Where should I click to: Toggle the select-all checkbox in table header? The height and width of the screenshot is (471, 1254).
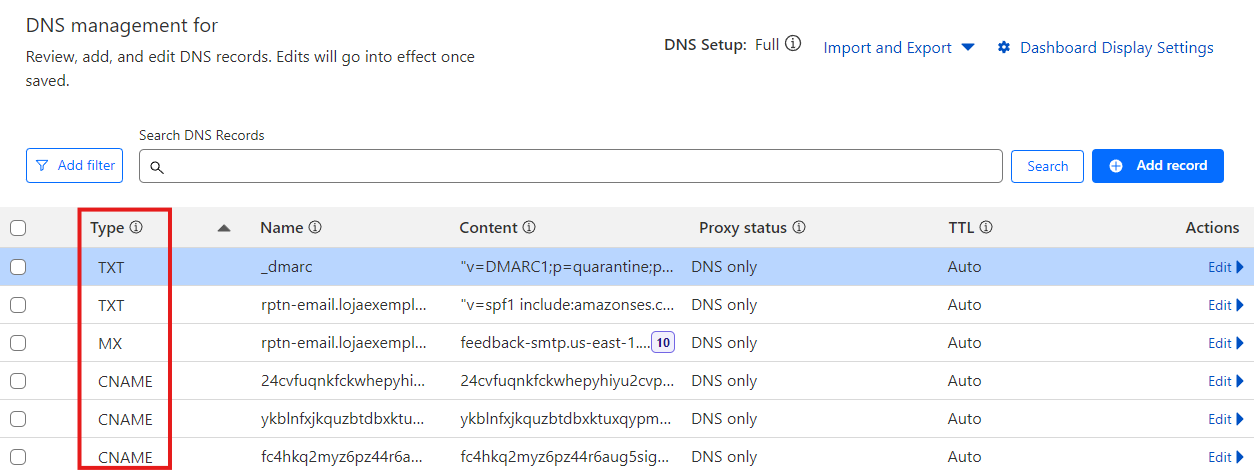point(18,228)
